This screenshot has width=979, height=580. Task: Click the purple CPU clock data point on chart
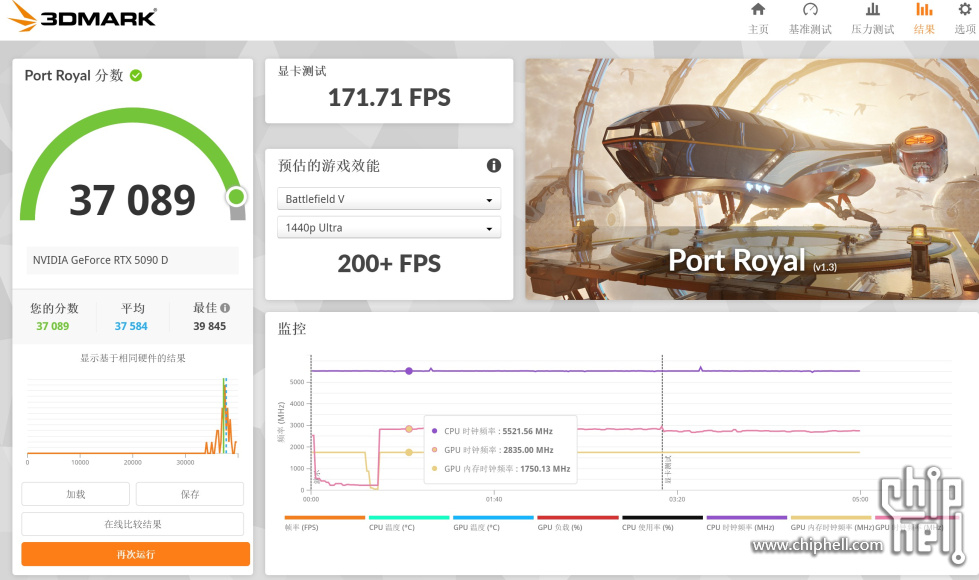pyautogui.click(x=409, y=371)
